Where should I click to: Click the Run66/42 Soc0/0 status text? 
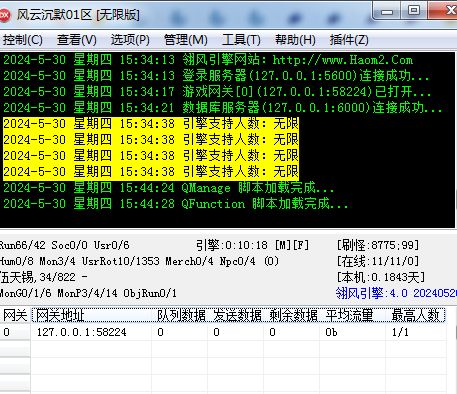pyautogui.click(x=64, y=245)
